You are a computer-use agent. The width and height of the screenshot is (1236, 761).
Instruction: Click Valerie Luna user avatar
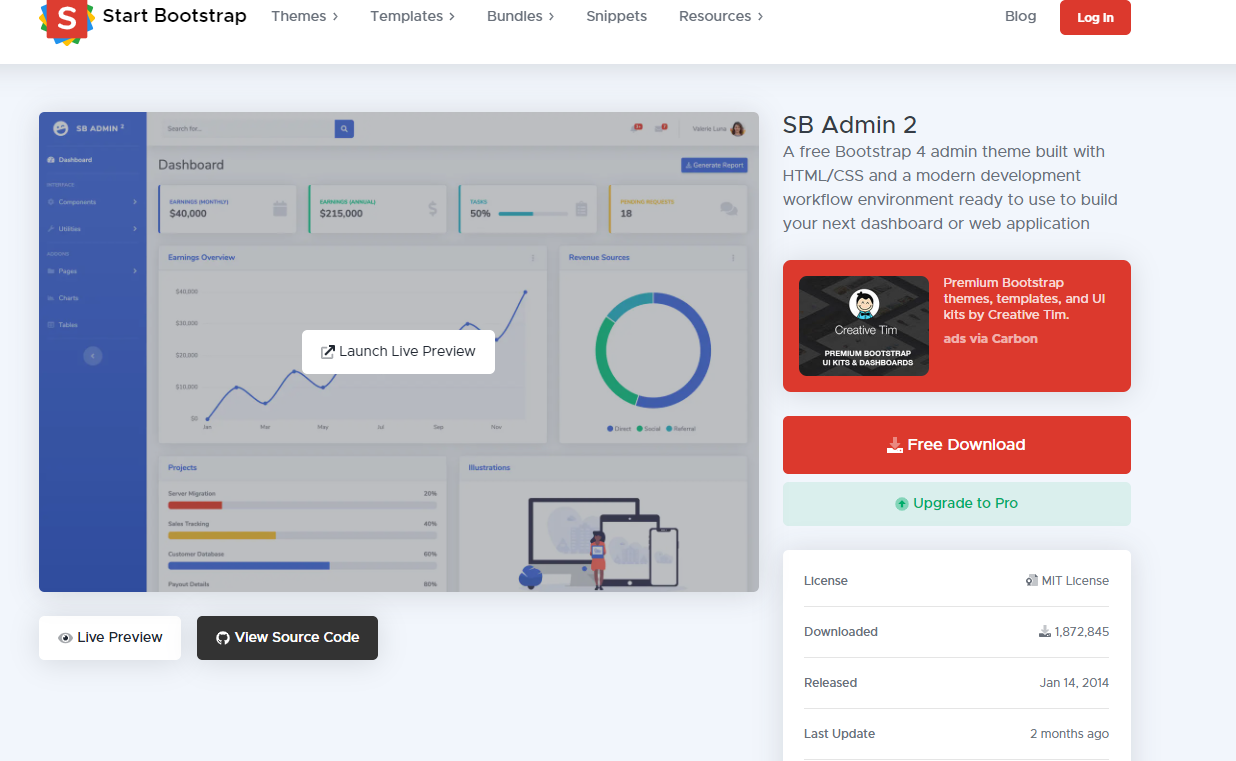tap(738, 128)
